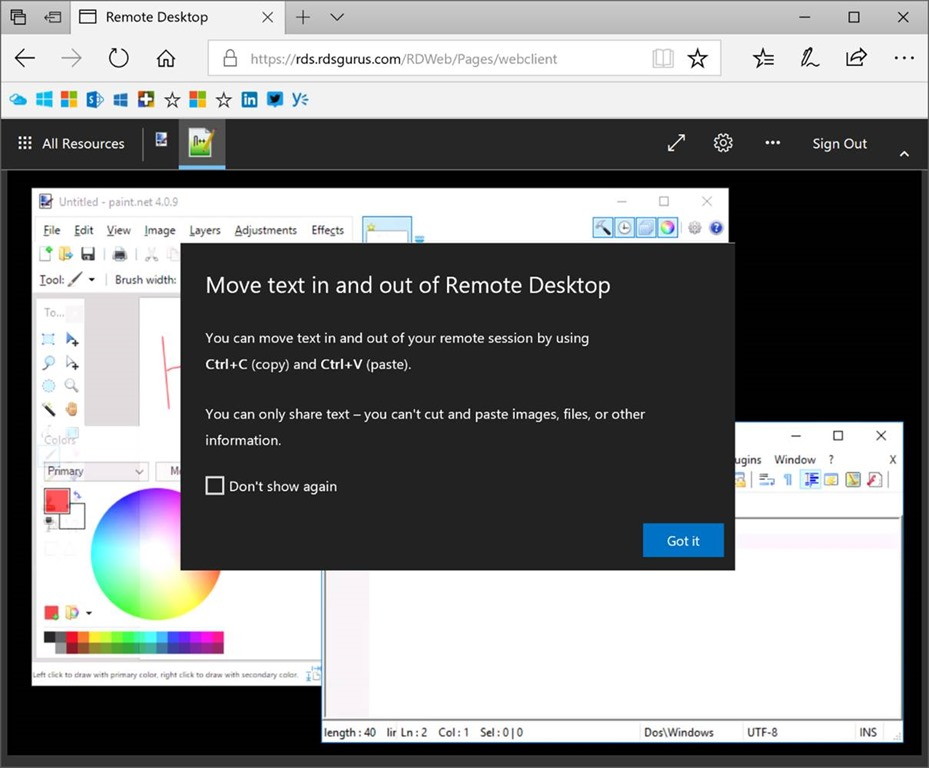Open the Primary color selector dropdown
The height and width of the screenshot is (768, 929).
click(95, 471)
